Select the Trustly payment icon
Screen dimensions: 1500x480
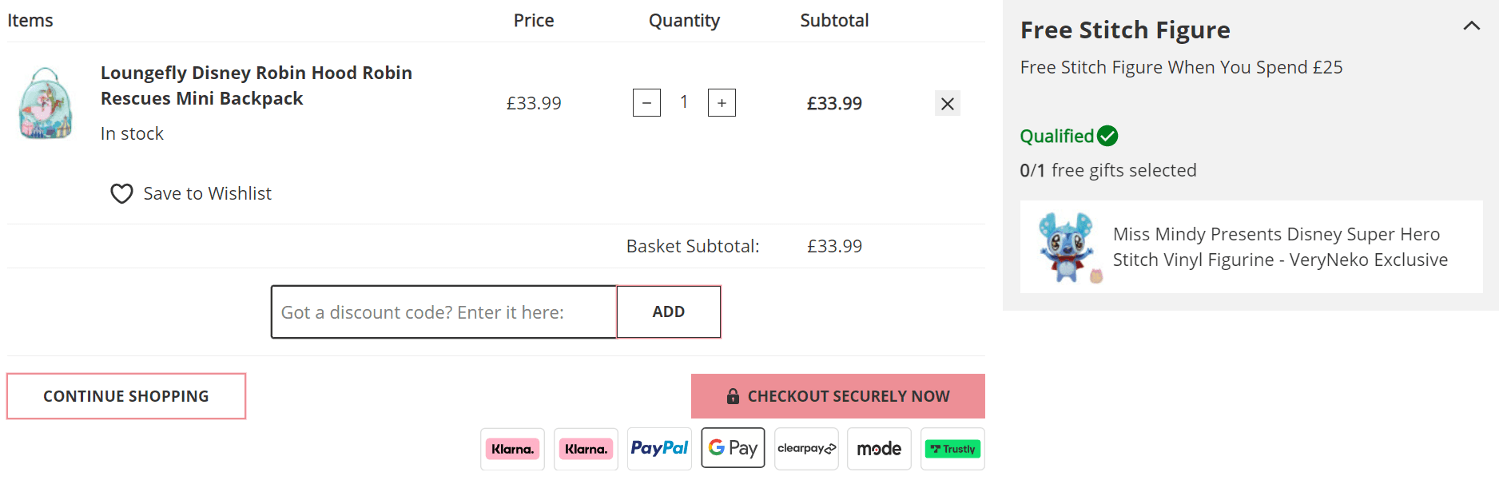(953, 449)
